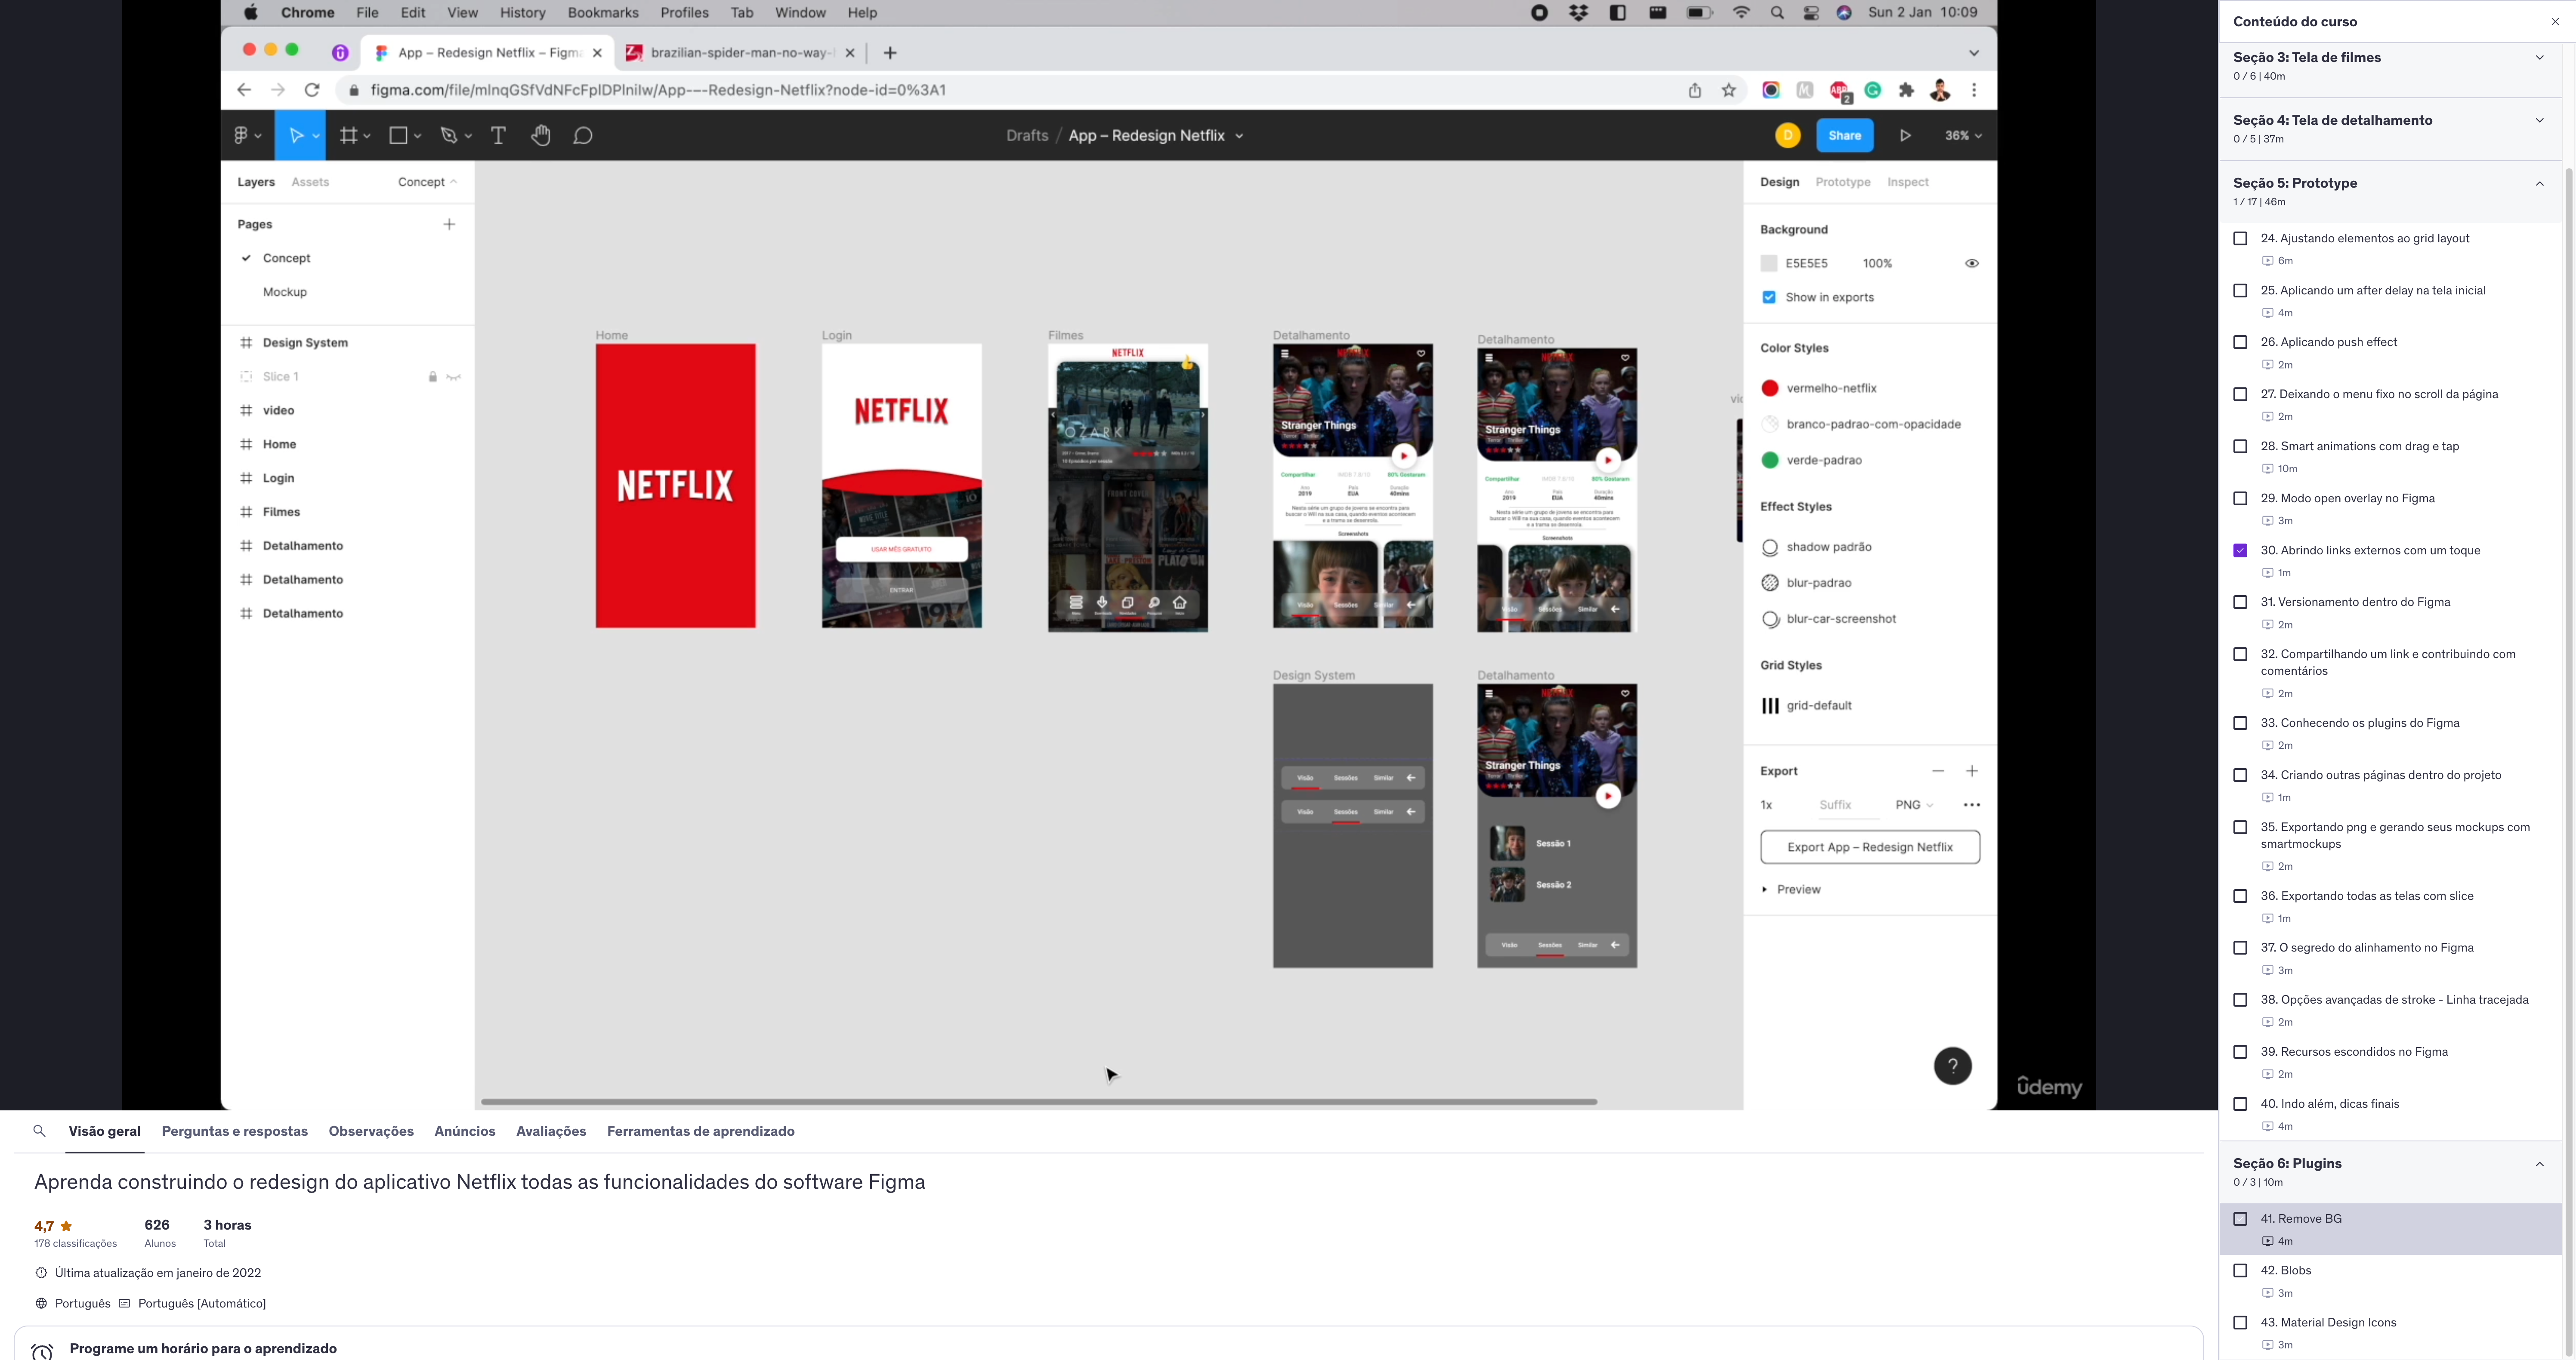Click the Present play icon in Figma
Viewport: 2576px width, 1360px height.
[1905, 136]
